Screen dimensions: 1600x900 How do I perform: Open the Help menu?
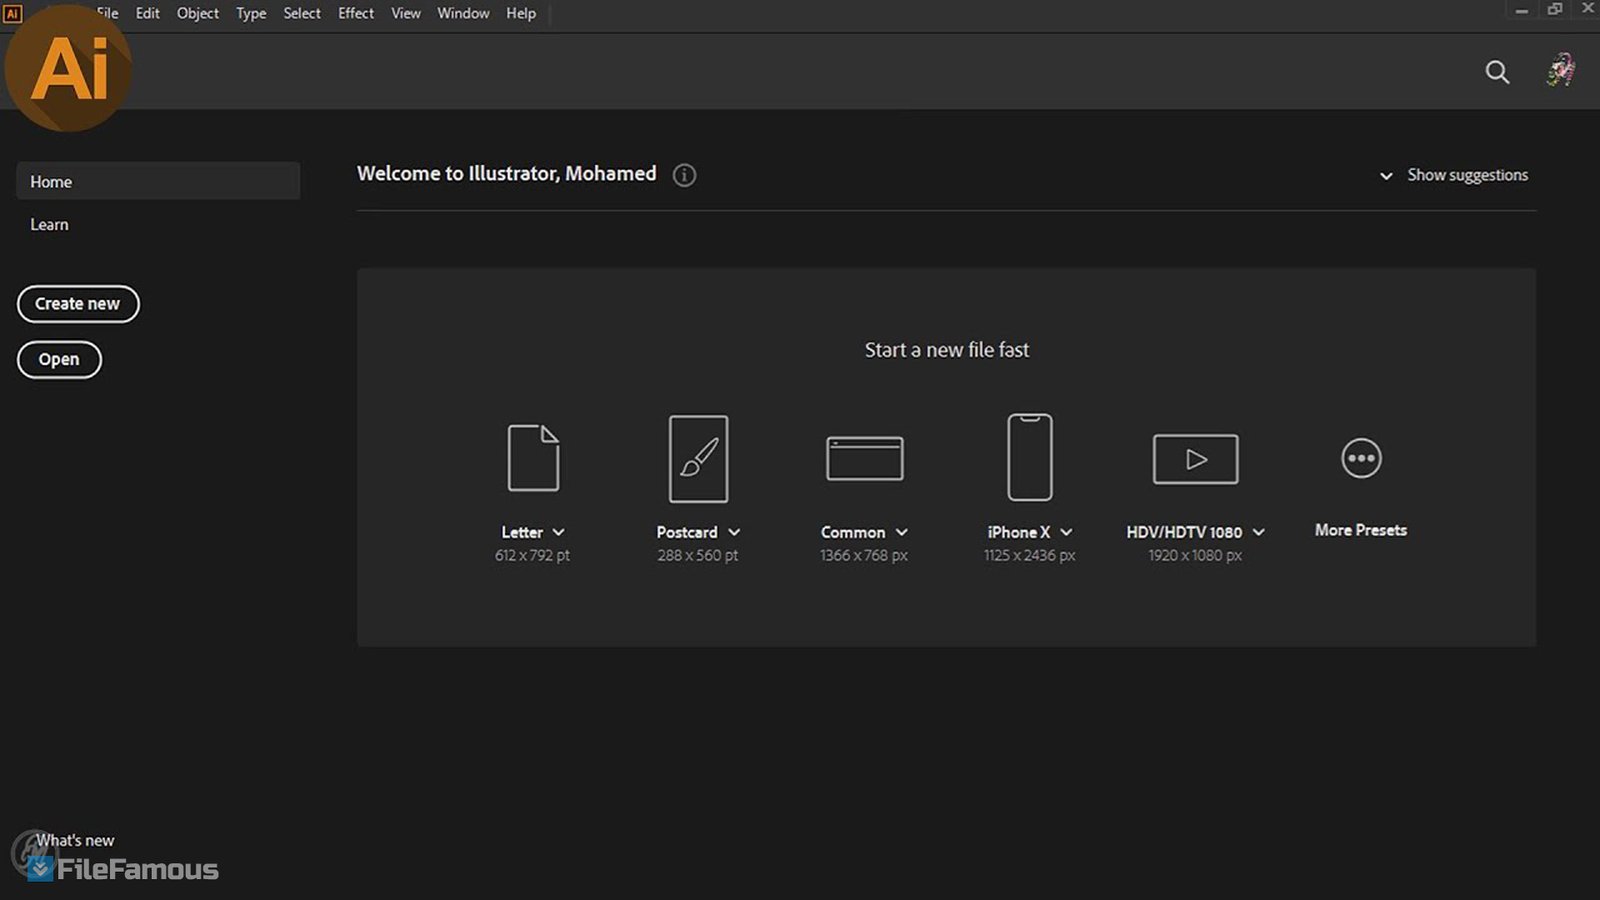coord(521,13)
